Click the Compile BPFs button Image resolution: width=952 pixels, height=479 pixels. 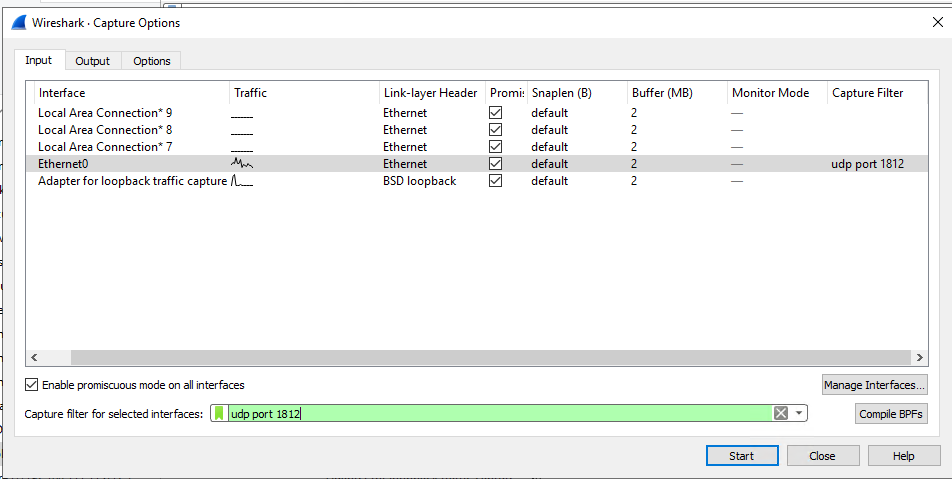click(x=891, y=414)
